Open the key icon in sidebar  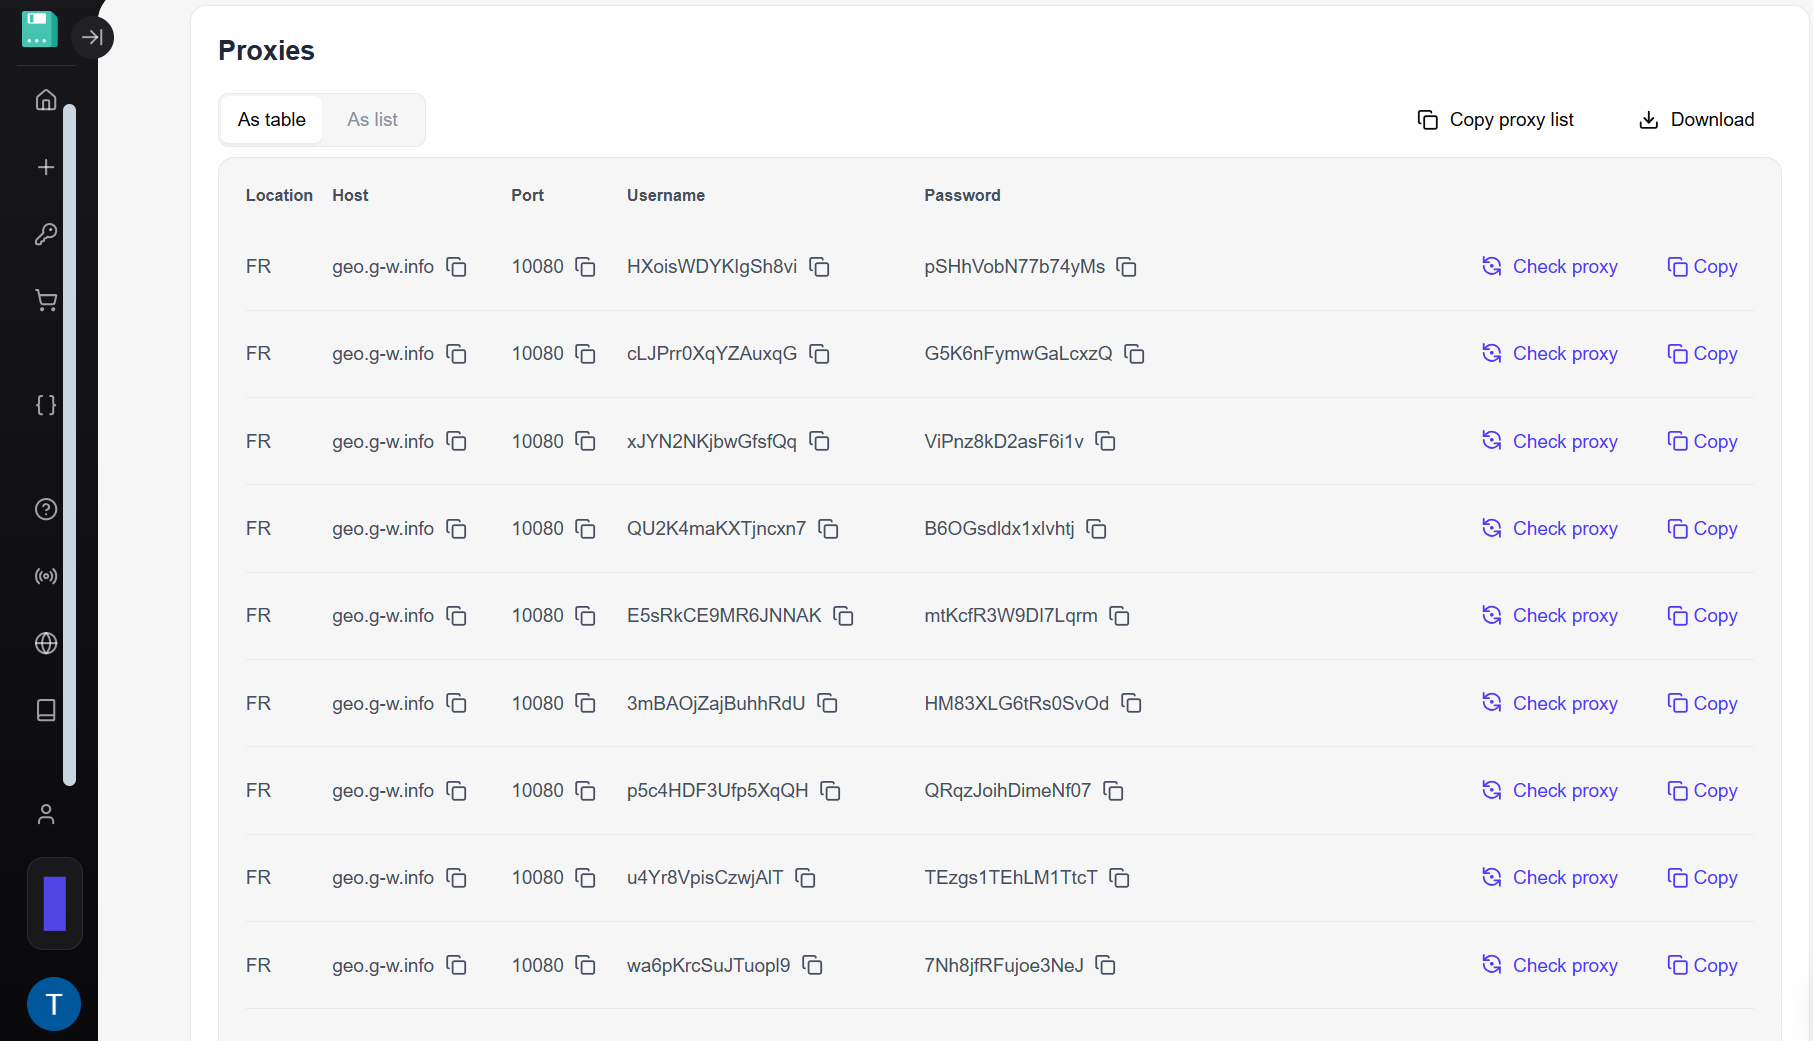(46, 234)
